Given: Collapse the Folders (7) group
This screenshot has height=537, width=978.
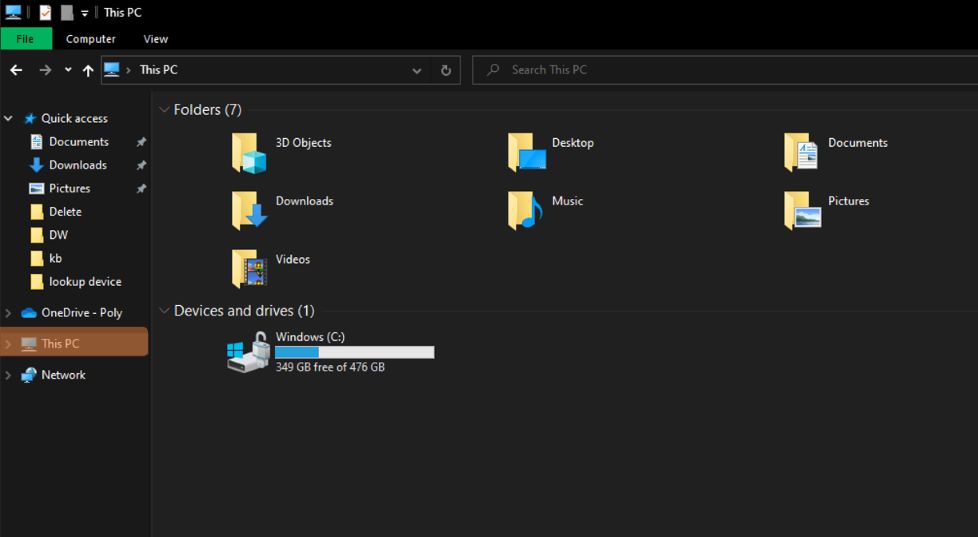Looking at the screenshot, I should (164, 110).
